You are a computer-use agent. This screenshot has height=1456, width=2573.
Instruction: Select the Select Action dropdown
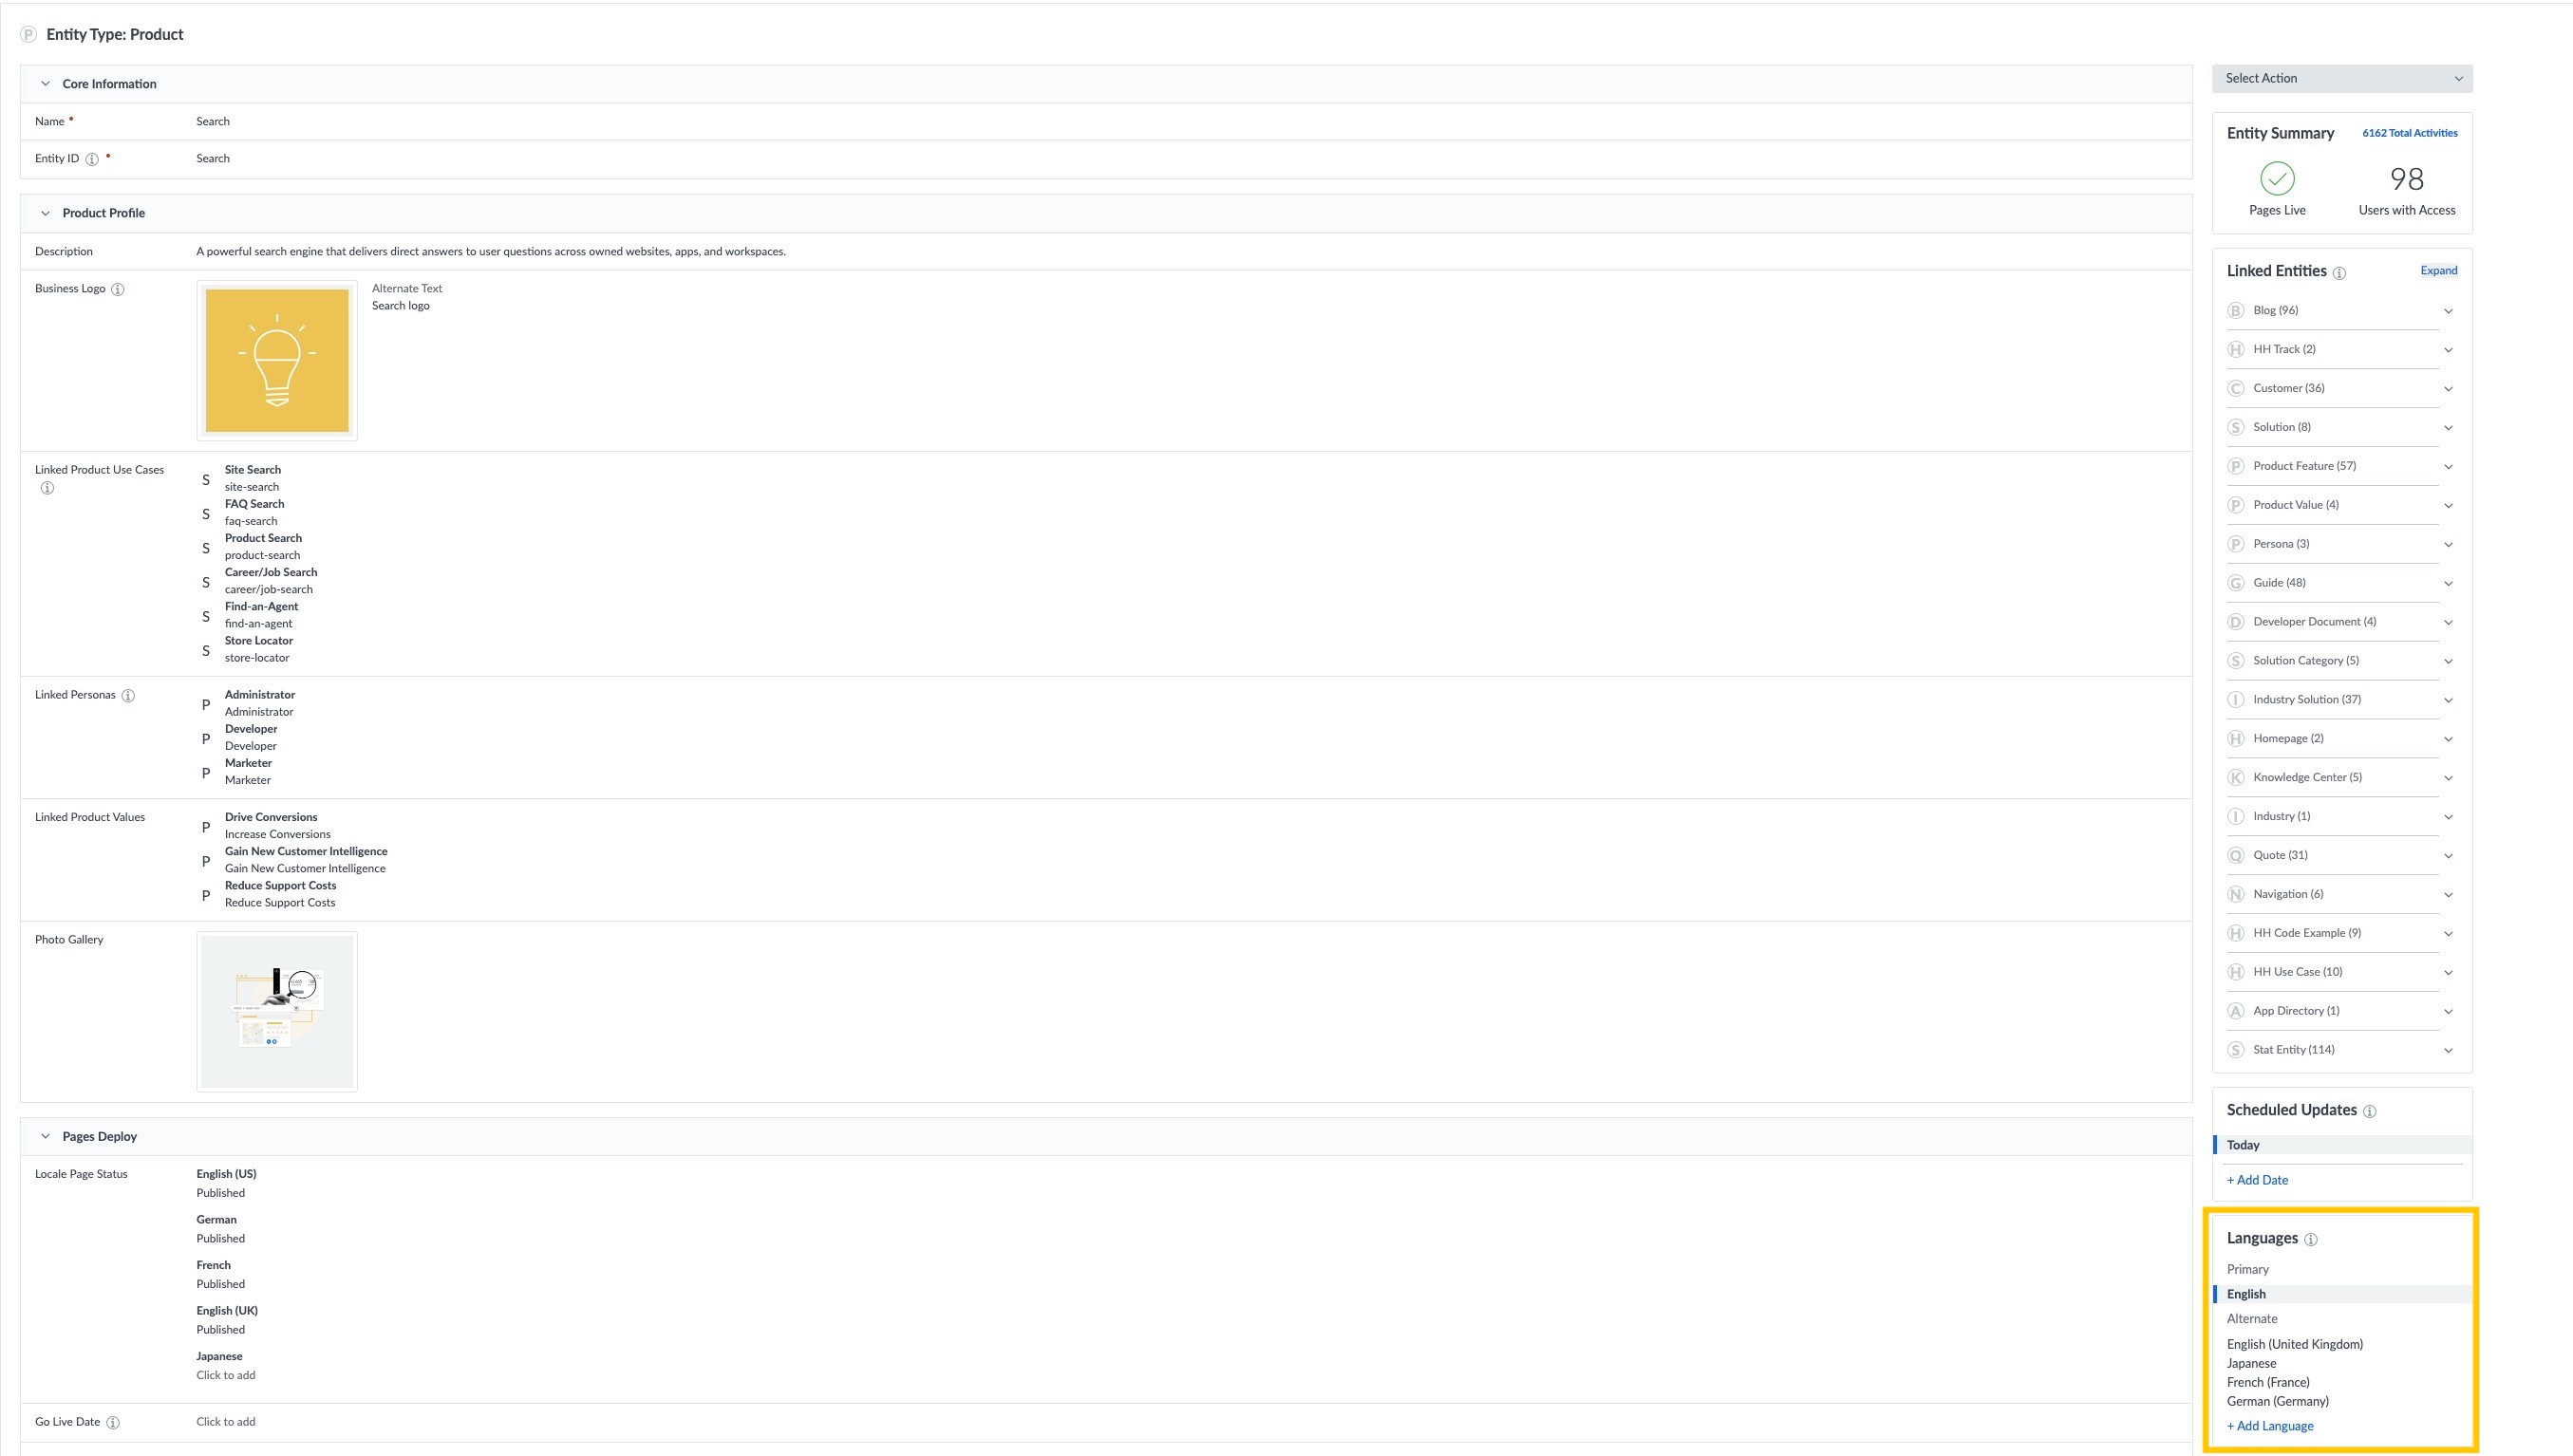[x=2343, y=78]
